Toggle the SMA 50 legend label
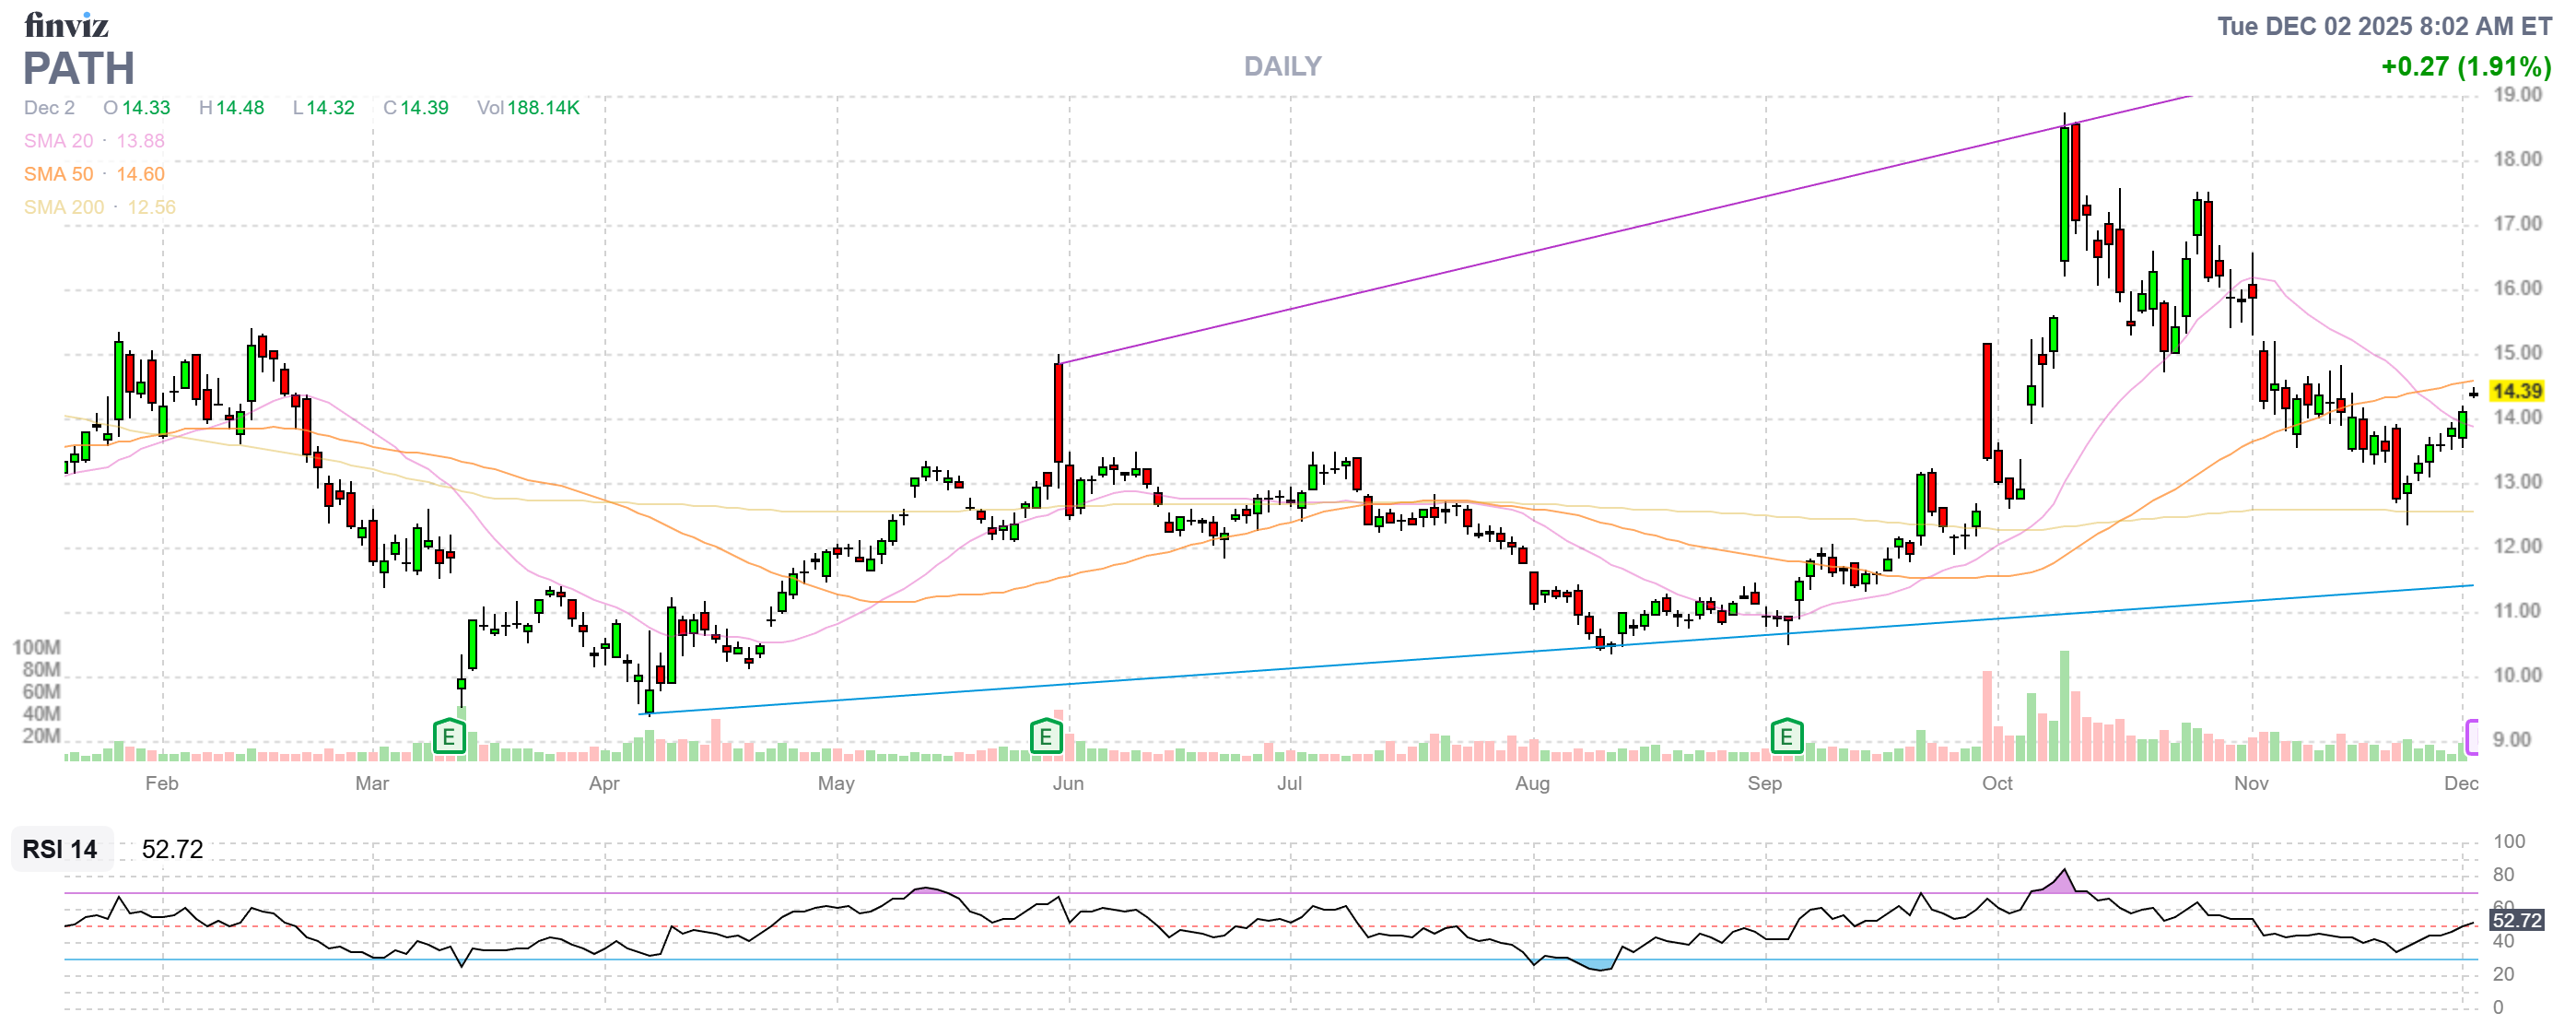2576x1036 pixels. 59,174
